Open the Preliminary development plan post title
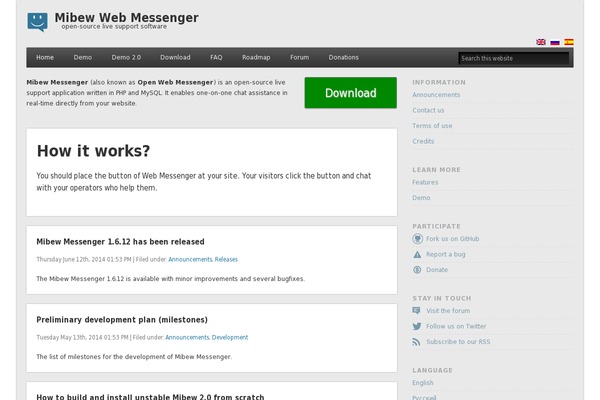The image size is (600, 400). click(x=122, y=320)
